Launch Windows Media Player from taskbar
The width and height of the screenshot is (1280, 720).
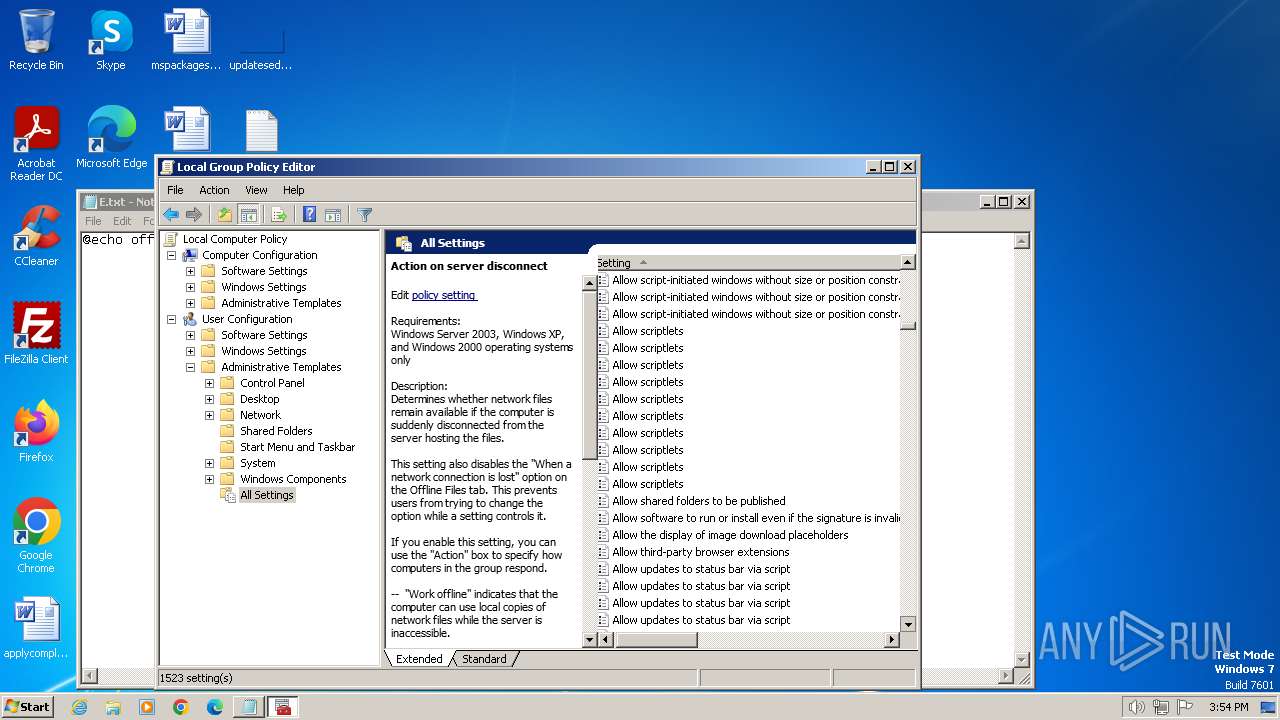[x=147, y=707]
